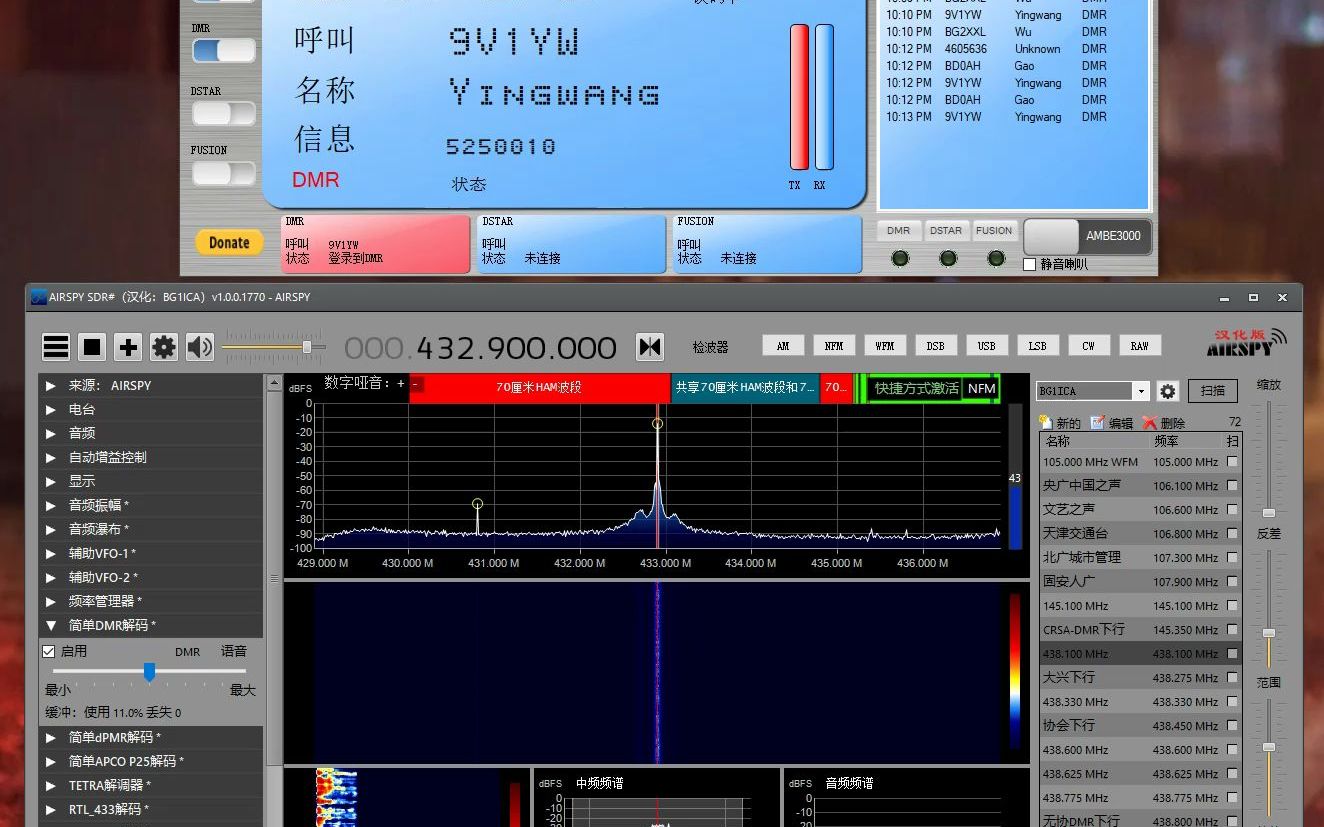
Task: Select USB demodulation mode
Action: coord(987,346)
